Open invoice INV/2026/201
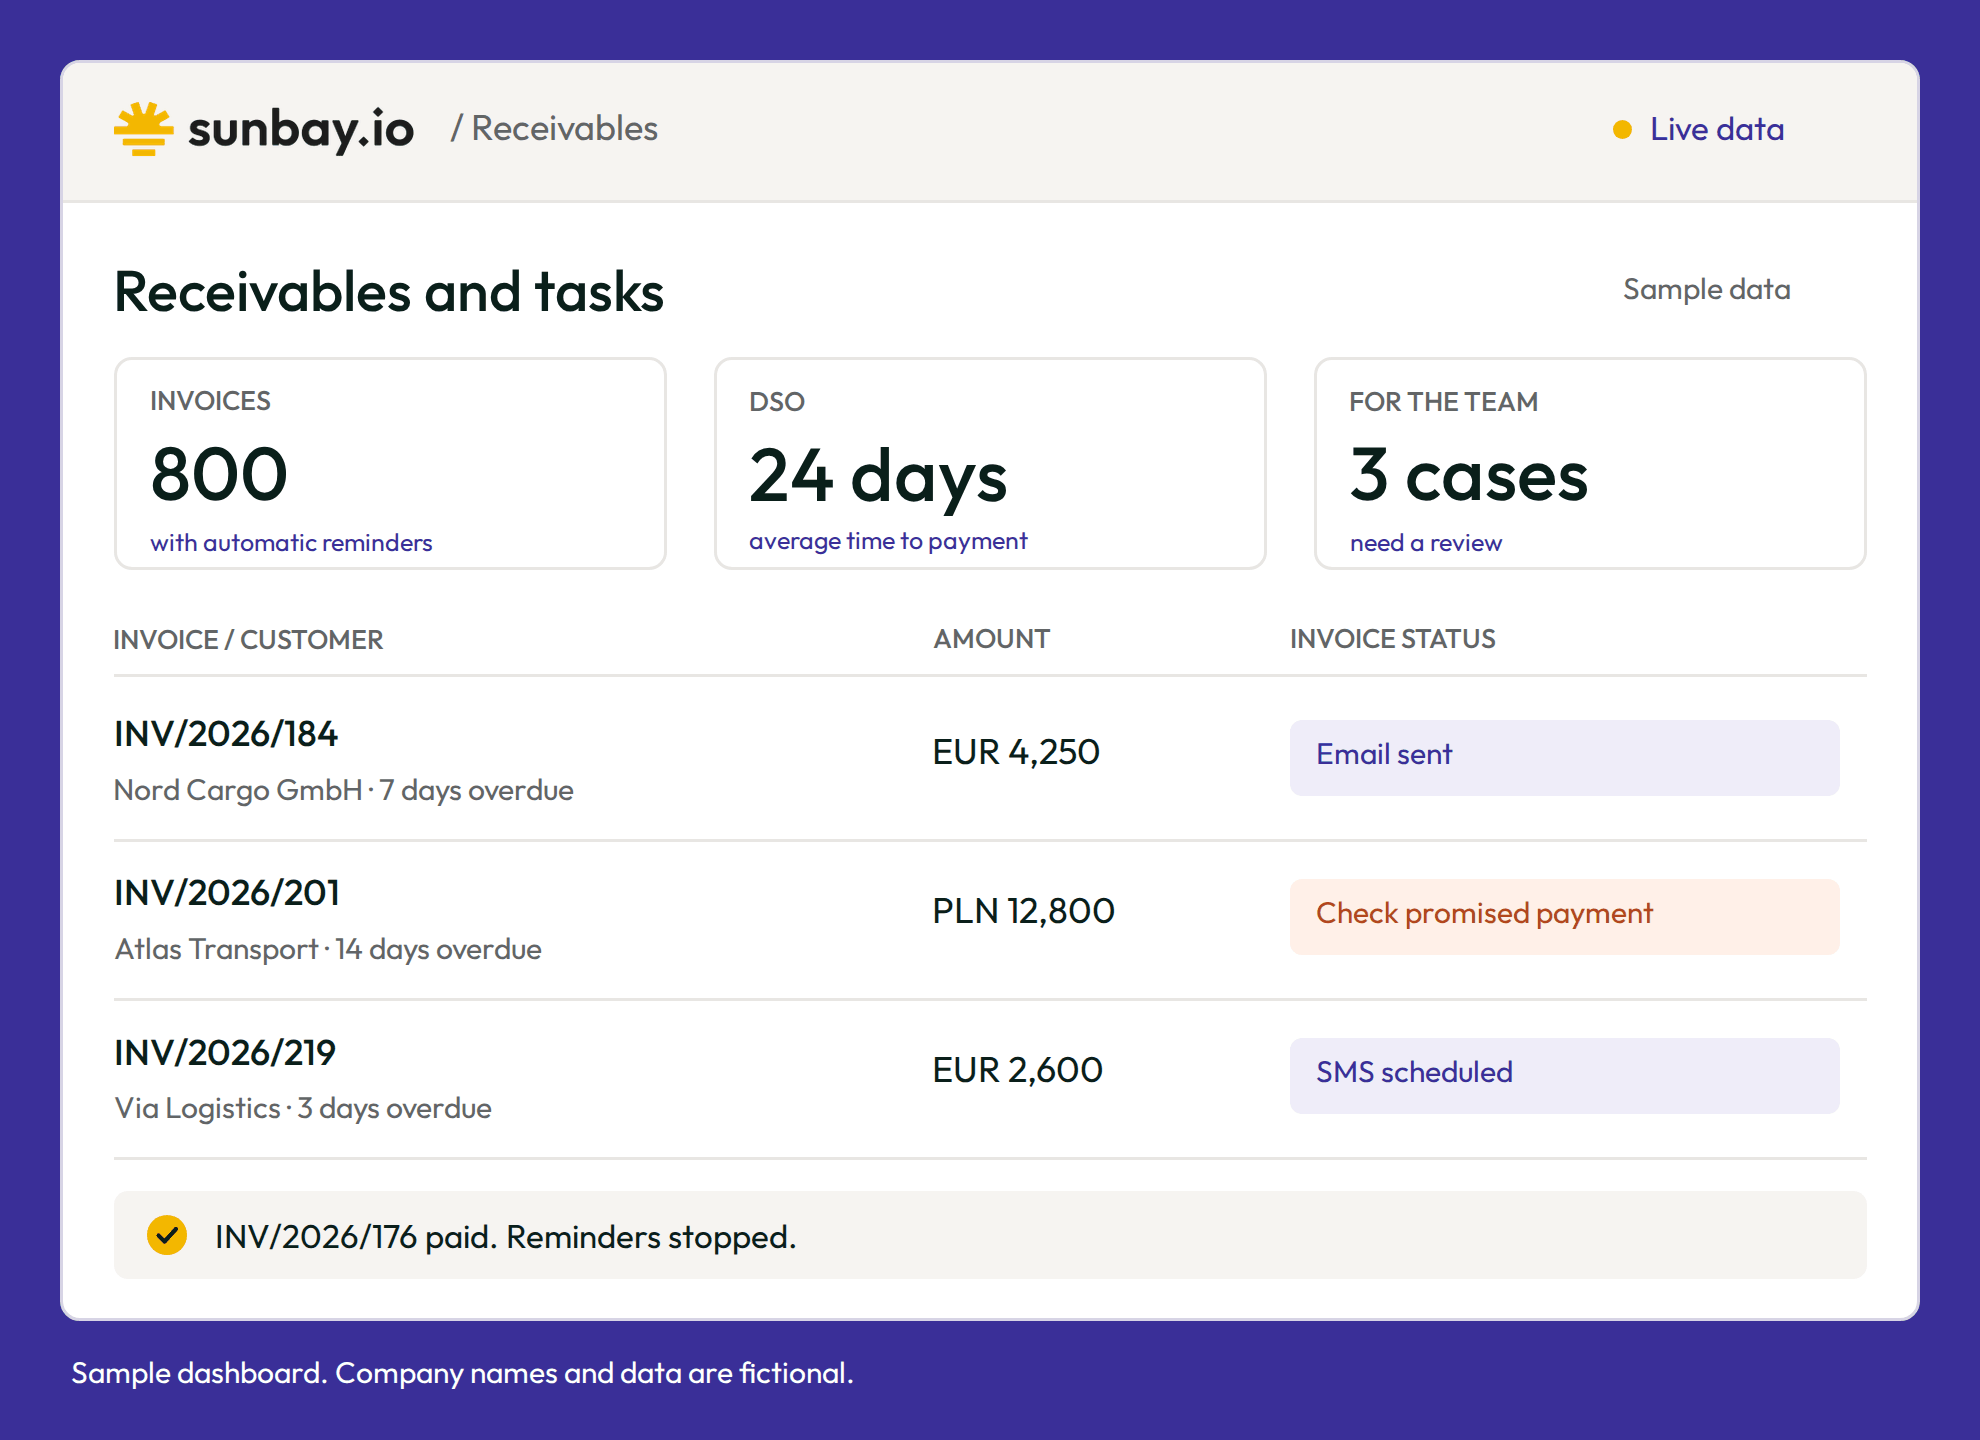The width and height of the screenshot is (1980, 1440). tap(227, 892)
